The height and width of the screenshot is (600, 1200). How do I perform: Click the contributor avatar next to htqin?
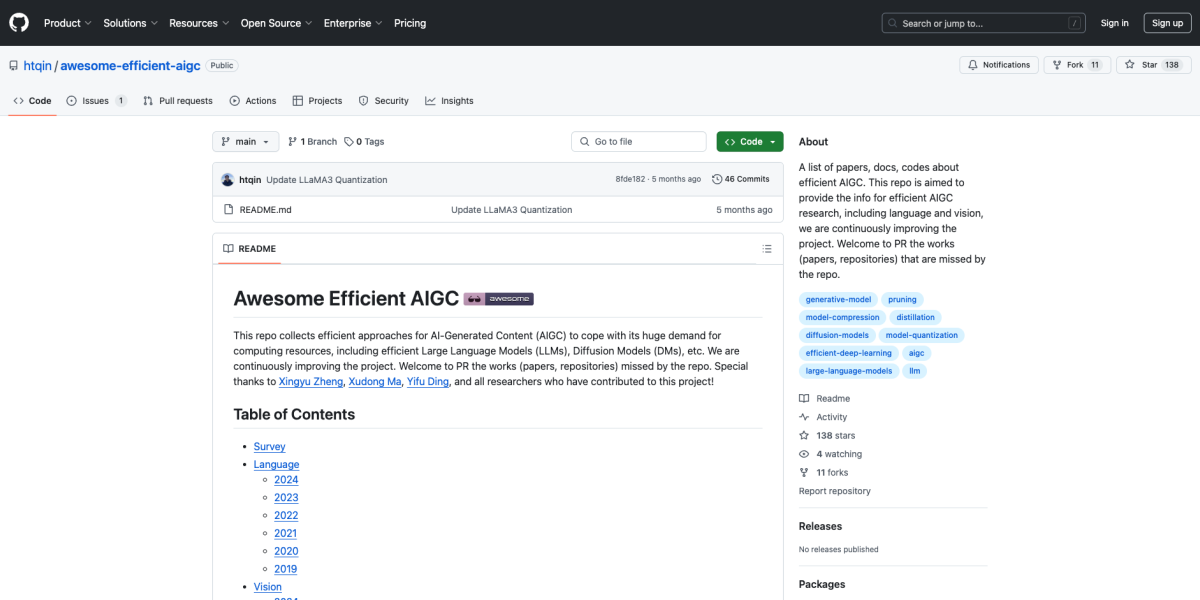pyautogui.click(x=227, y=179)
